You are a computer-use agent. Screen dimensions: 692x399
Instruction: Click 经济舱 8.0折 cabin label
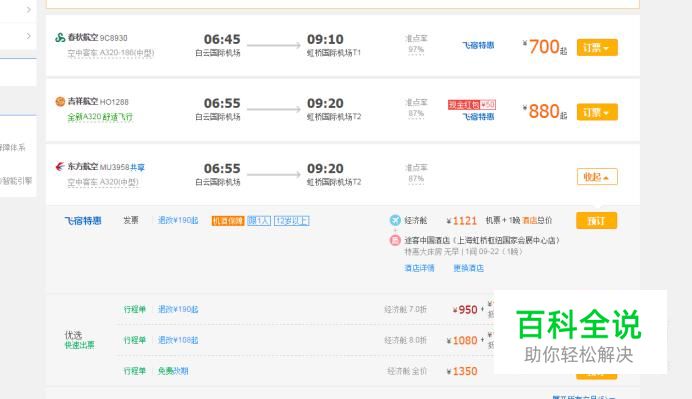pyautogui.click(x=406, y=341)
